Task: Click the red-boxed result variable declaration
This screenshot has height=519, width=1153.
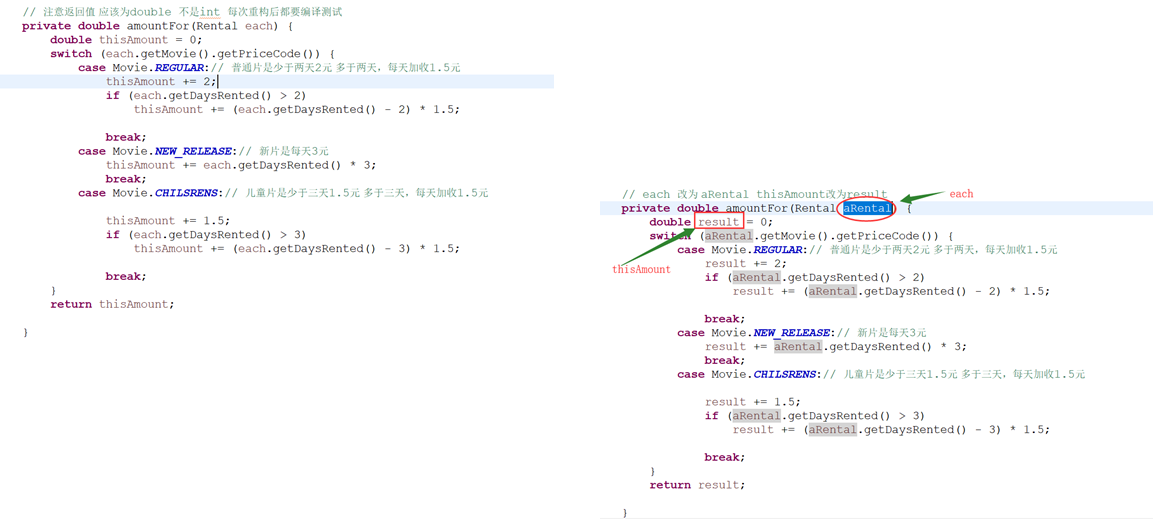Action: click(x=719, y=222)
